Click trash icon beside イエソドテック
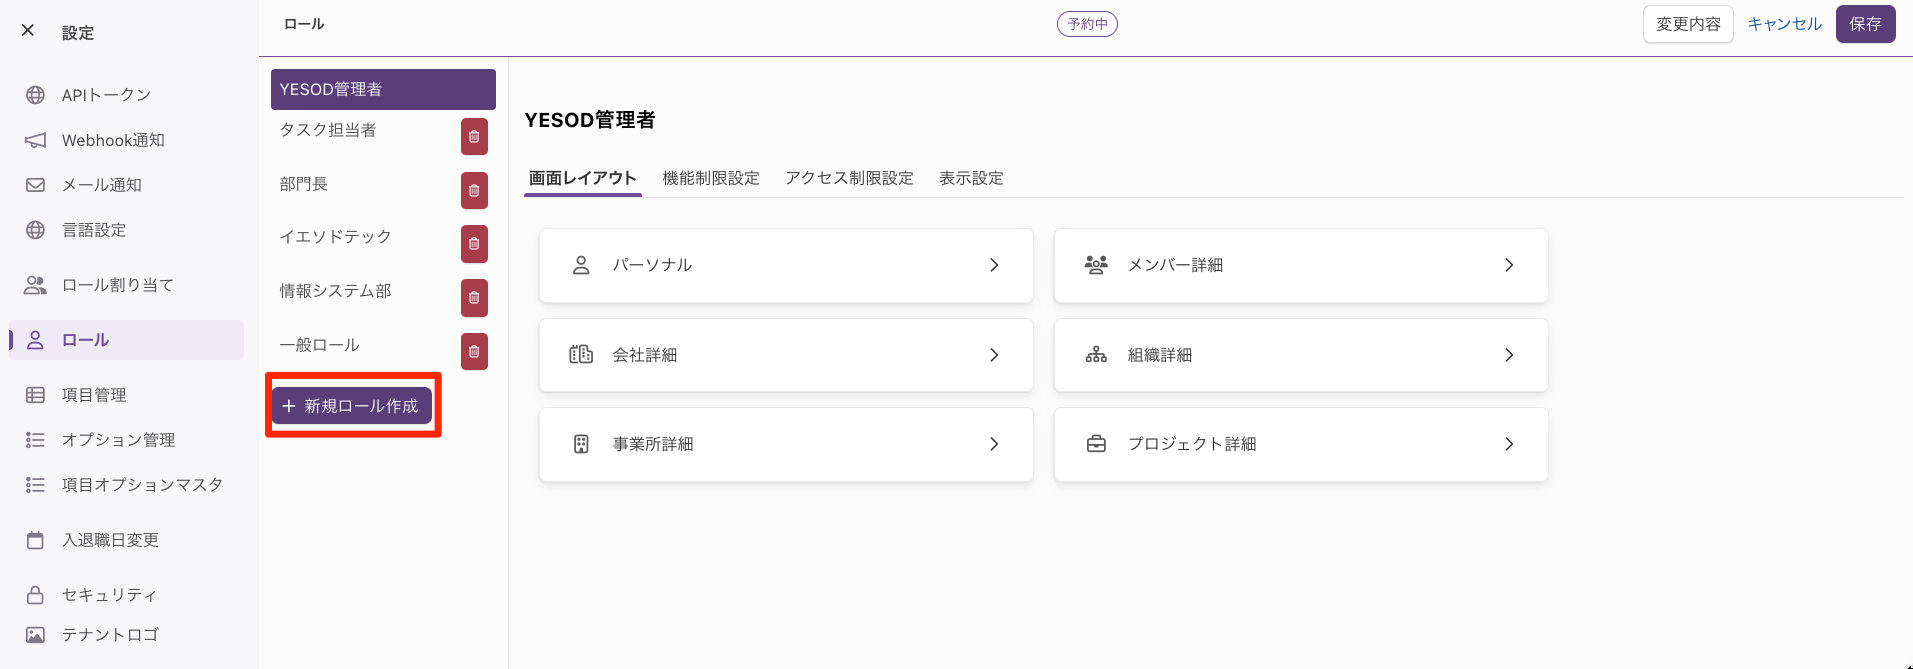The image size is (1913, 669). 474,244
